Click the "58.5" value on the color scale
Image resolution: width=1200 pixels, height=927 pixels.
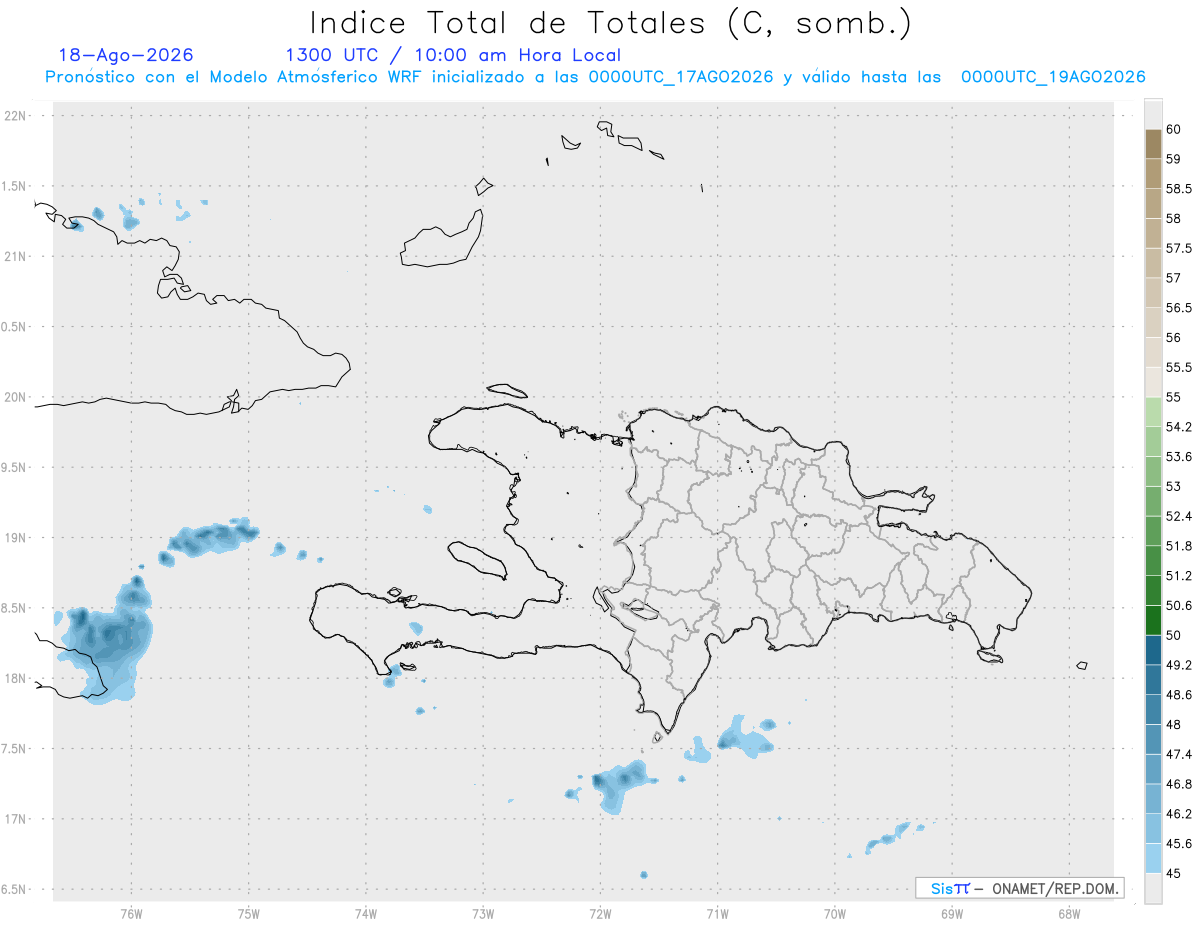(x=1178, y=188)
